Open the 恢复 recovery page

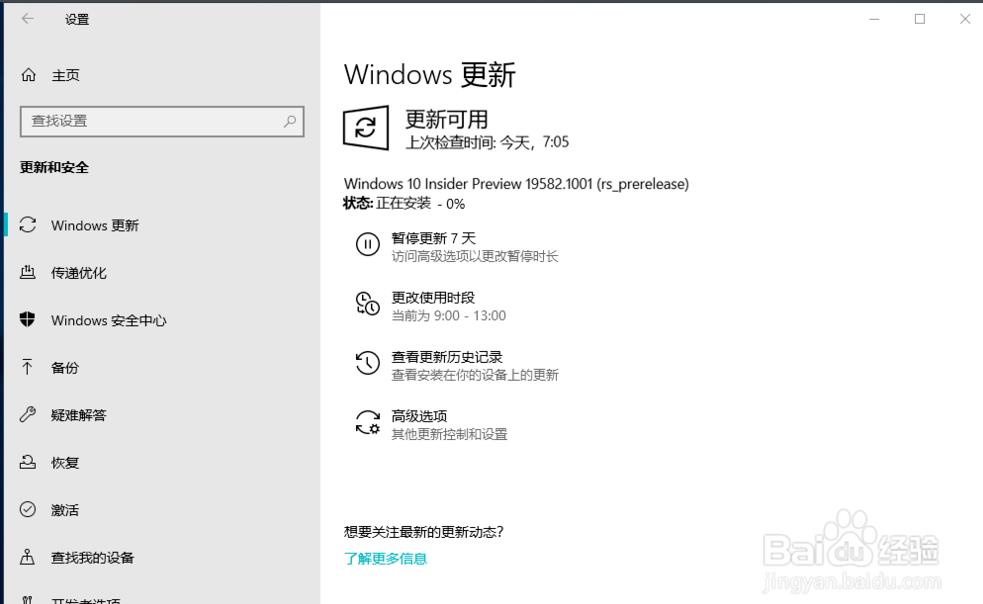click(x=65, y=463)
